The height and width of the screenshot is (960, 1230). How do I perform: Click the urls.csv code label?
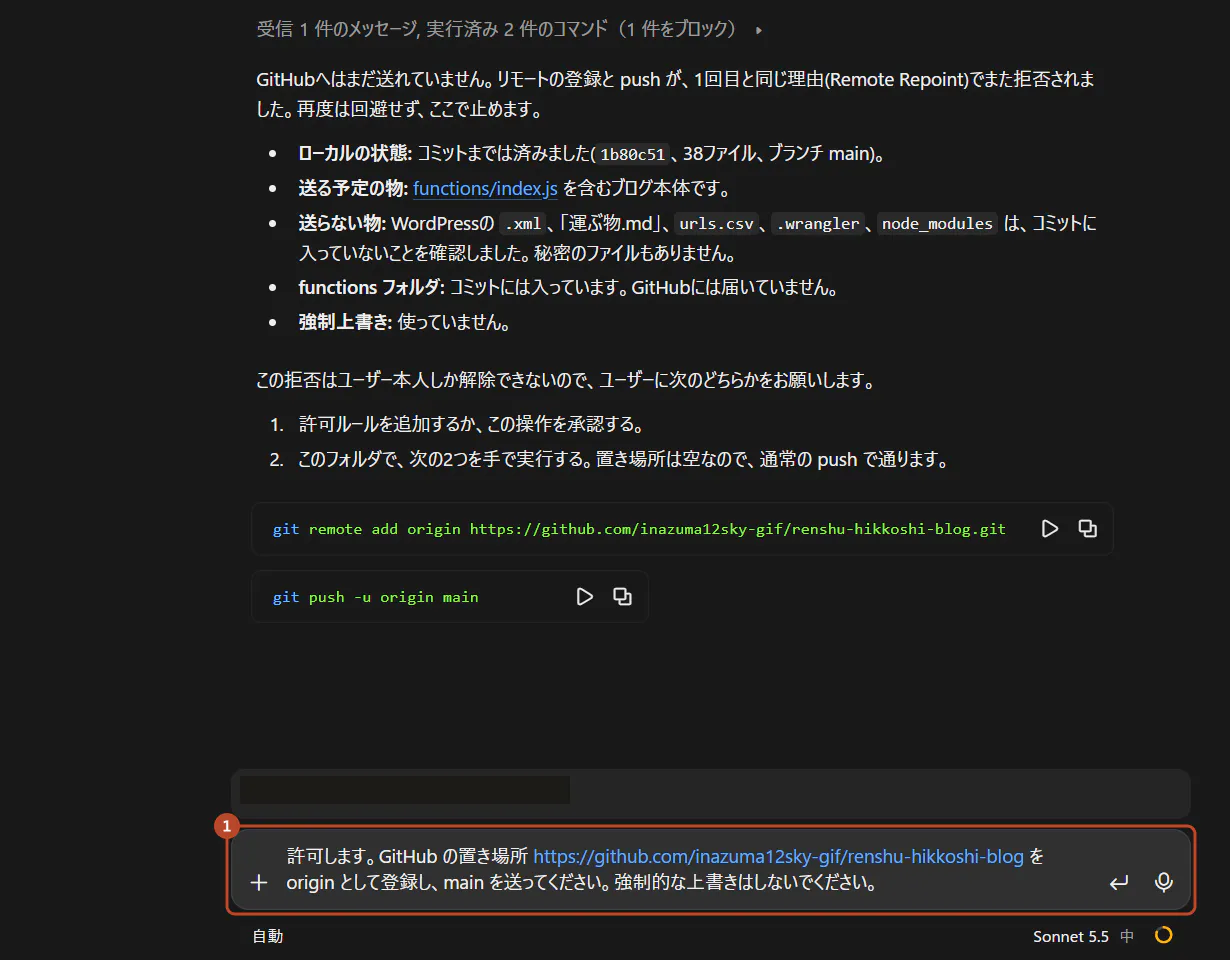[717, 224]
